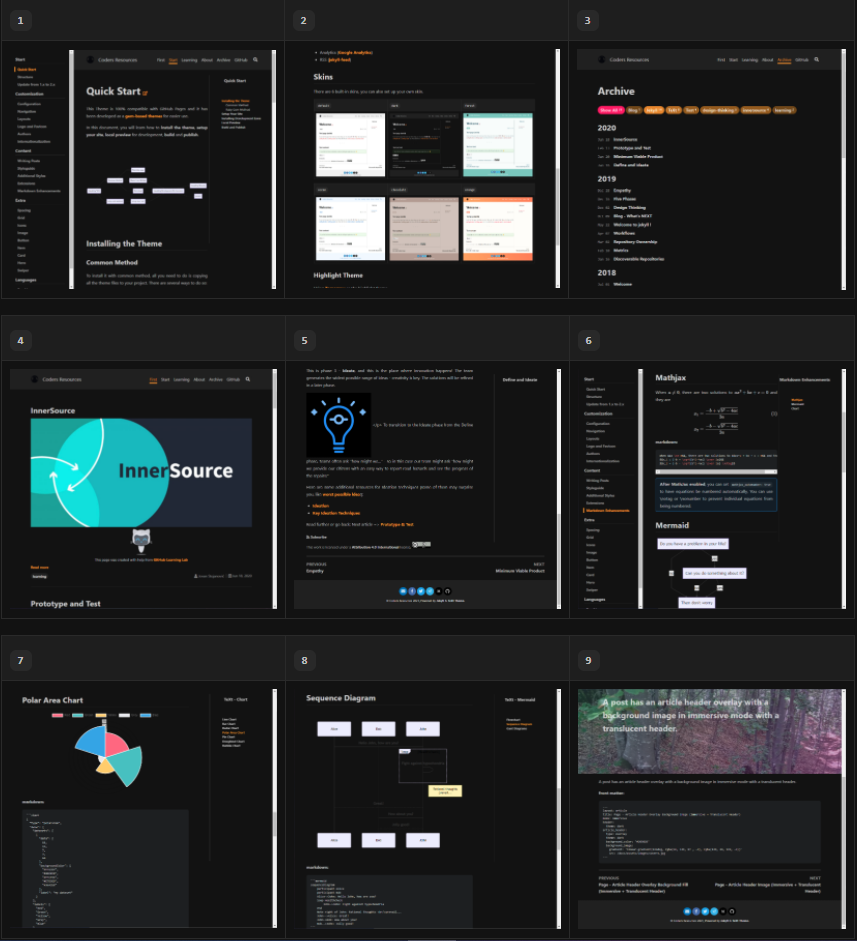
Task: Open Logo and Favicon in Mathjax page sidebar
Action: pos(601,446)
